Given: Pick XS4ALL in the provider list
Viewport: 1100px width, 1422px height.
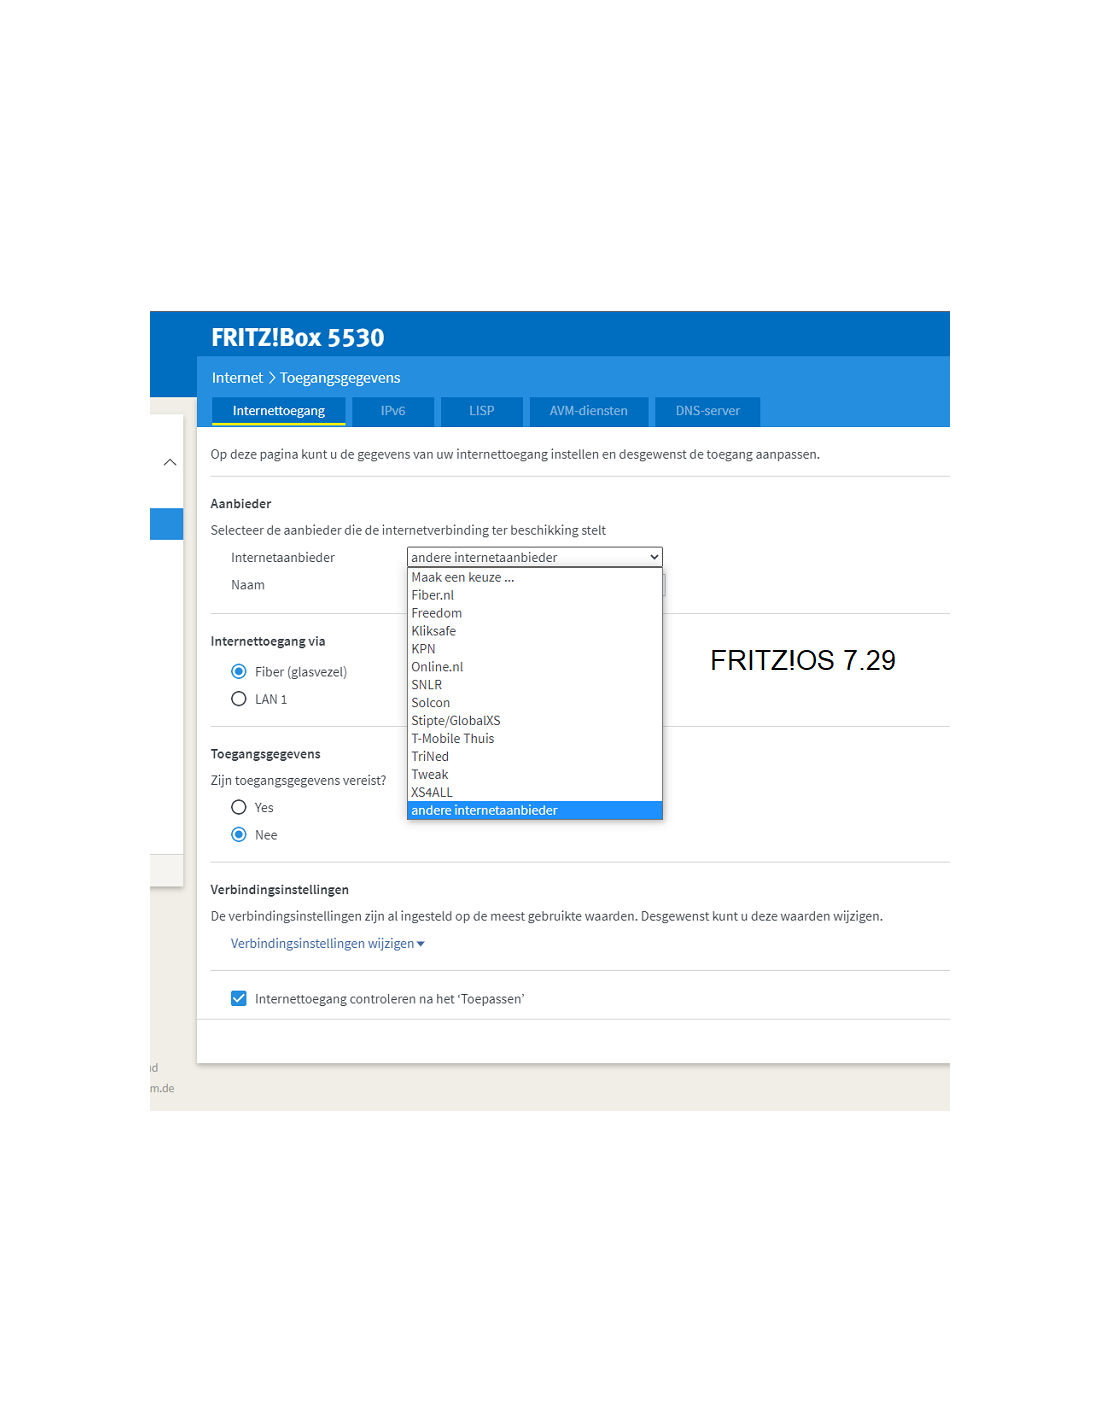Looking at the screenshot, I should coord(432,793).
